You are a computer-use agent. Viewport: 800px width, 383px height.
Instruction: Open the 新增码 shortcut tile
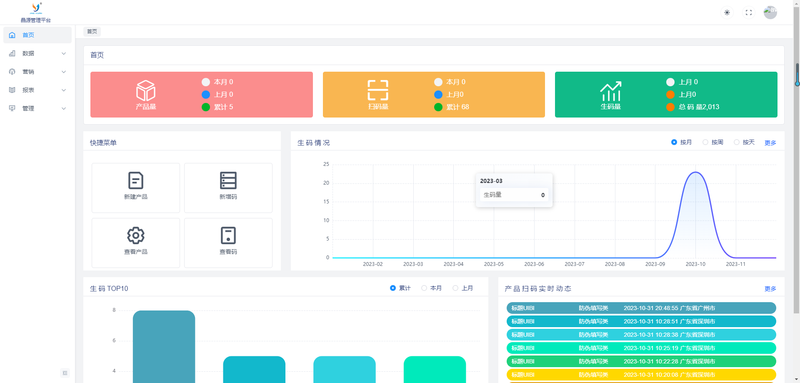(x=228, y=188)
